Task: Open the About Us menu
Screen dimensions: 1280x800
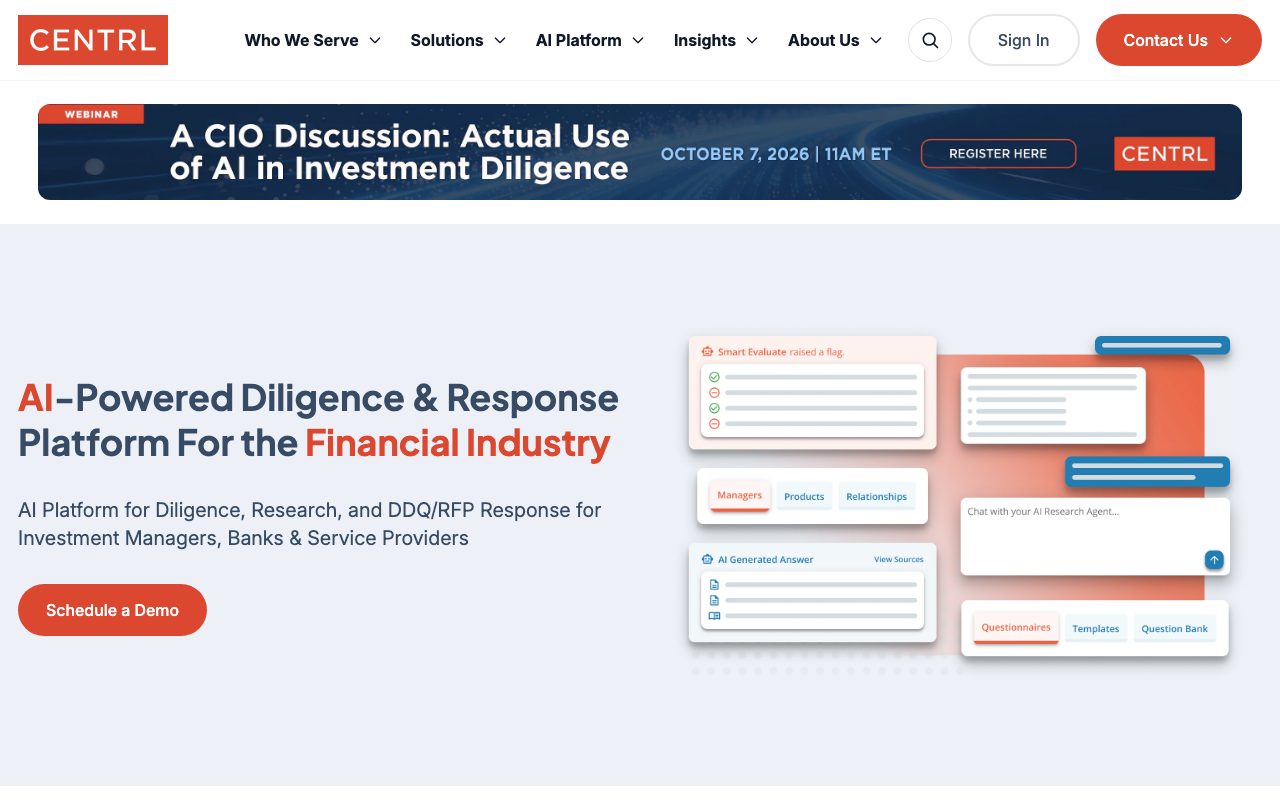Action: (x=835, y=40)
